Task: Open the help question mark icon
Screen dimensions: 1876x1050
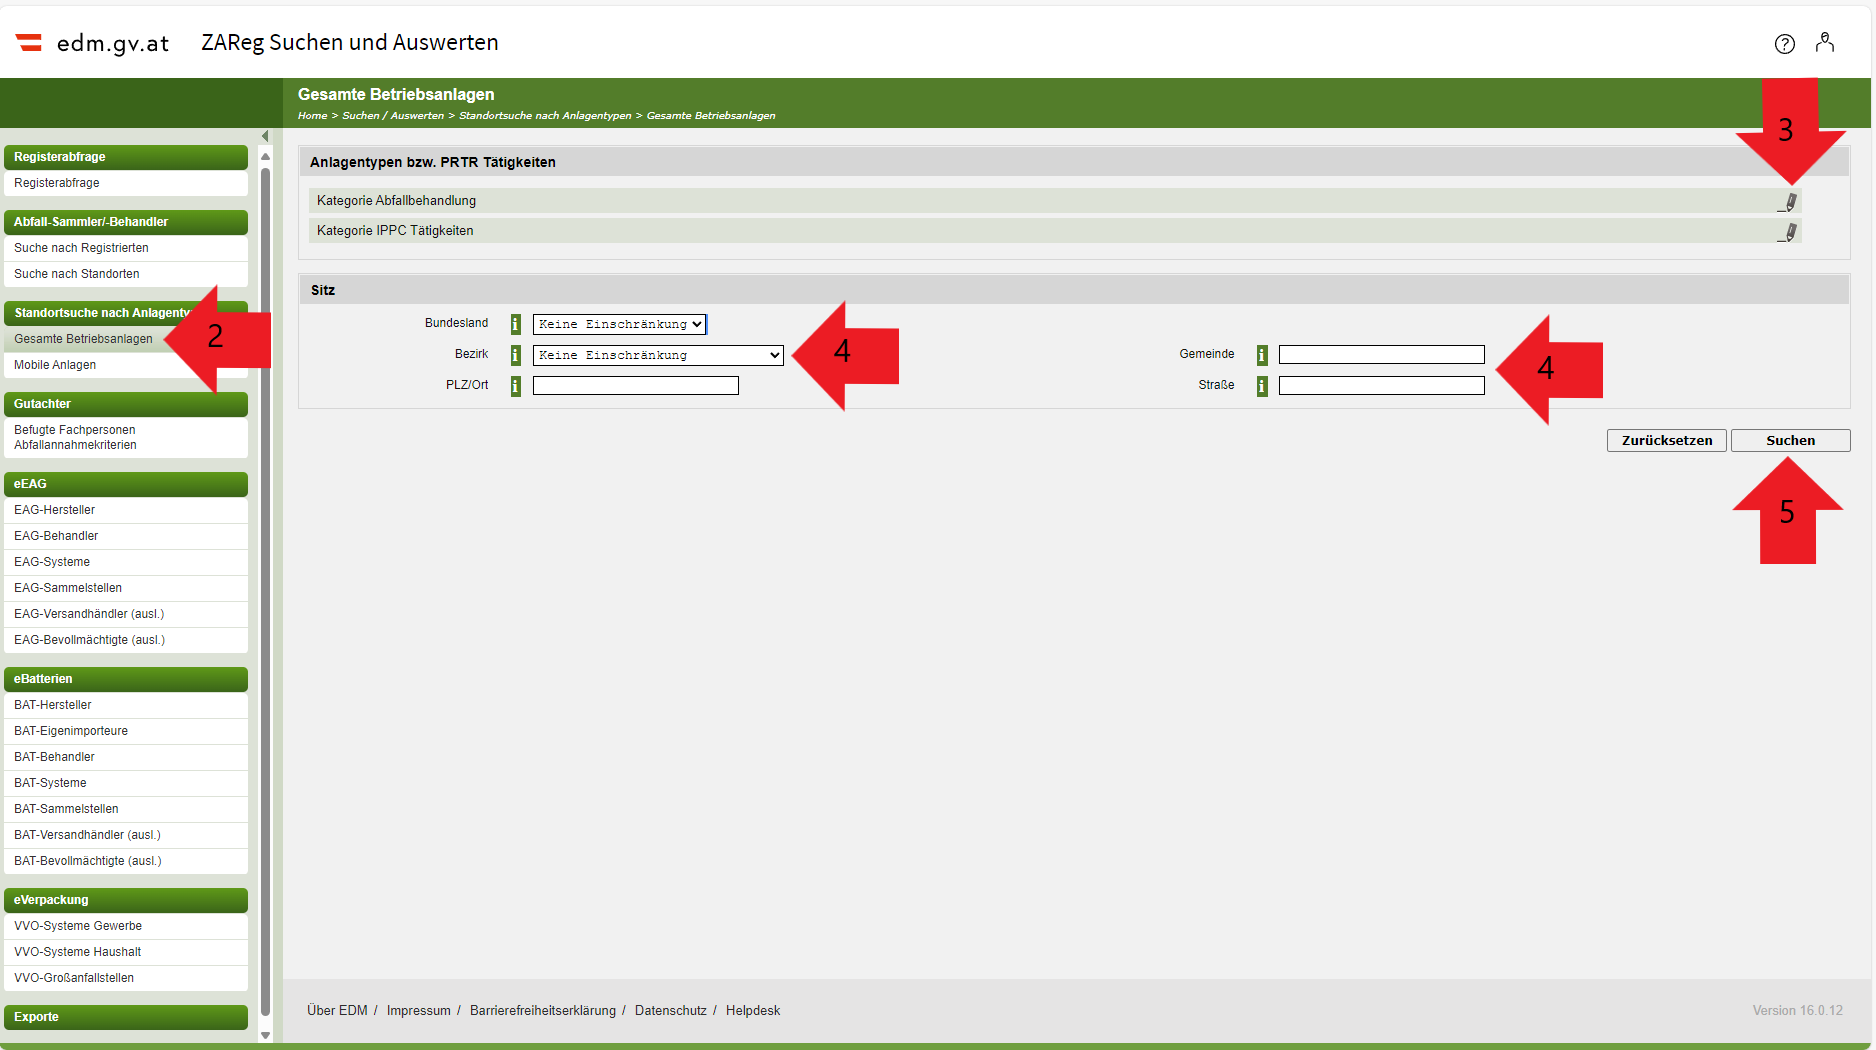Action: tap(1784, 44)
